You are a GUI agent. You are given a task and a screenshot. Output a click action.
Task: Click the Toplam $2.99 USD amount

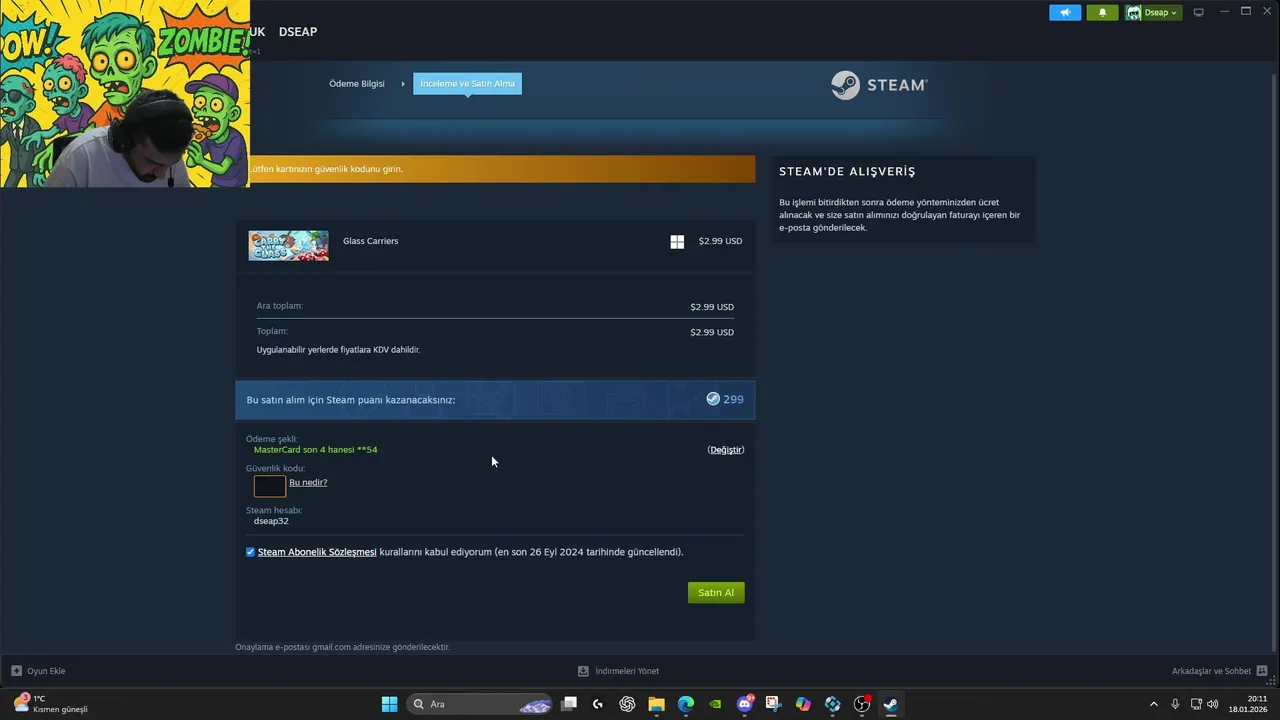(712, 332)
